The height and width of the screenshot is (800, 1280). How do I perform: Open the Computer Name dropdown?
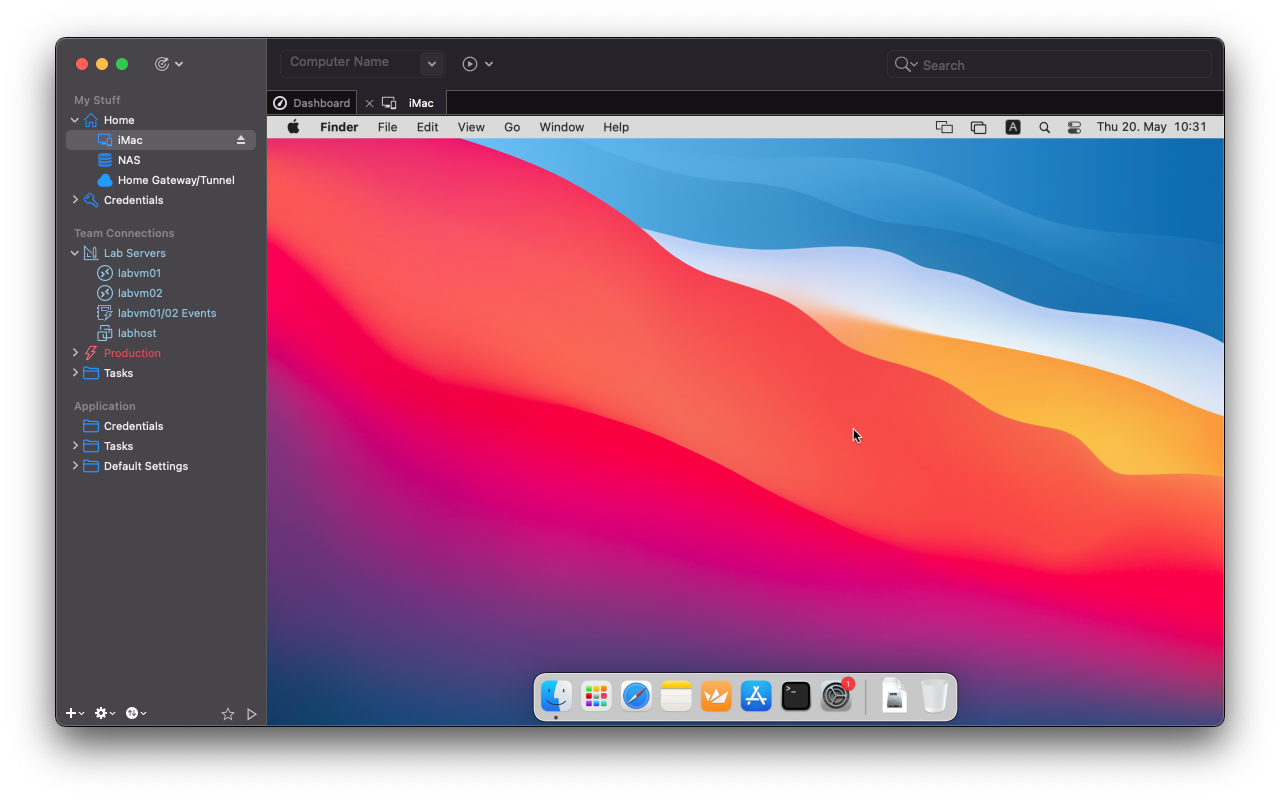click(x=431, y=63)
